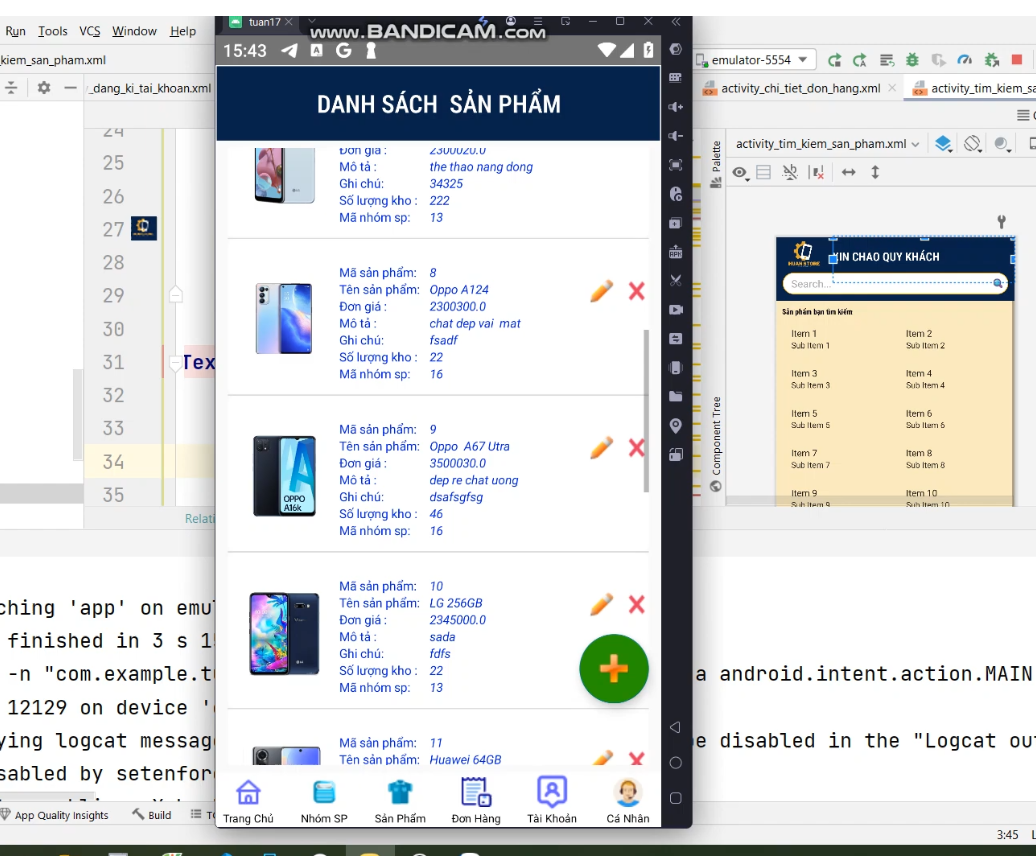The image size is (1036, 856).
Task: Close activity_chi_tiet_don_hang.xml tab
Action: [892, 88]
